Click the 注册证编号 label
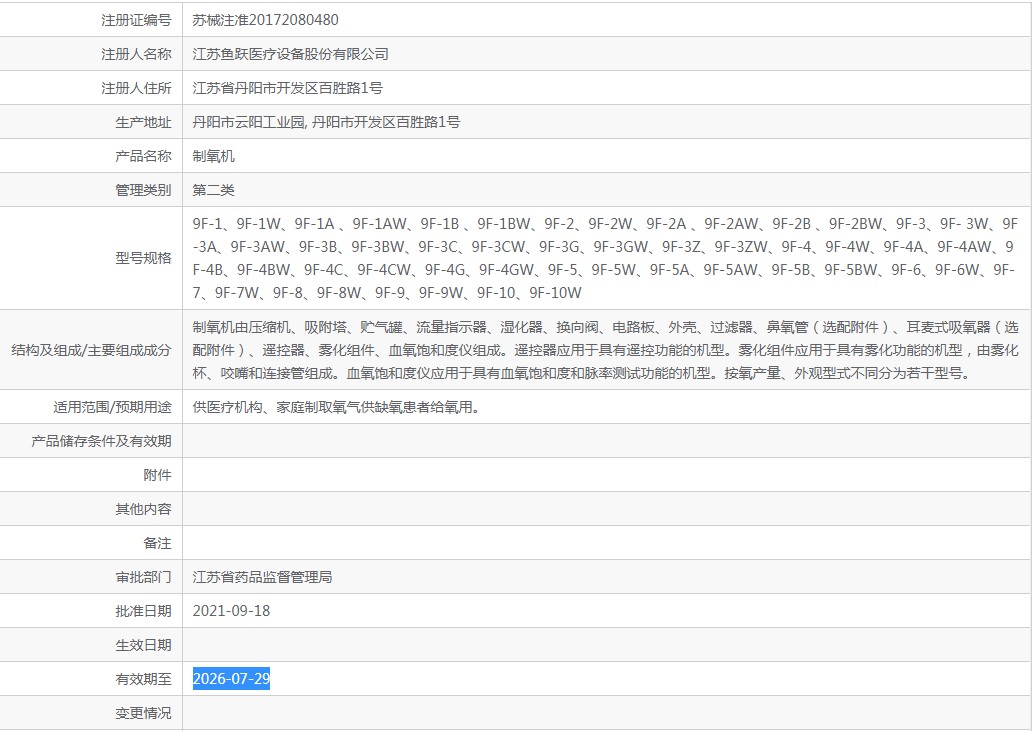This screenshot has height=731, width=1032. 136,20
